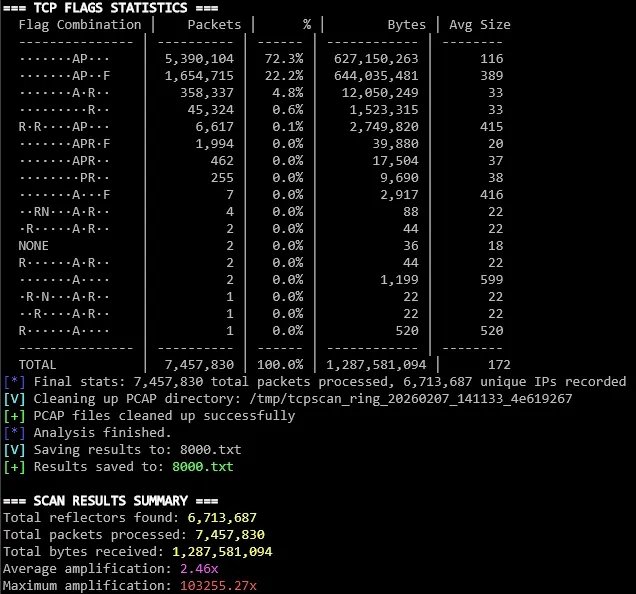636x594 pixels.
Task: Click packets value 358,337
Action: tap(207, 93)
